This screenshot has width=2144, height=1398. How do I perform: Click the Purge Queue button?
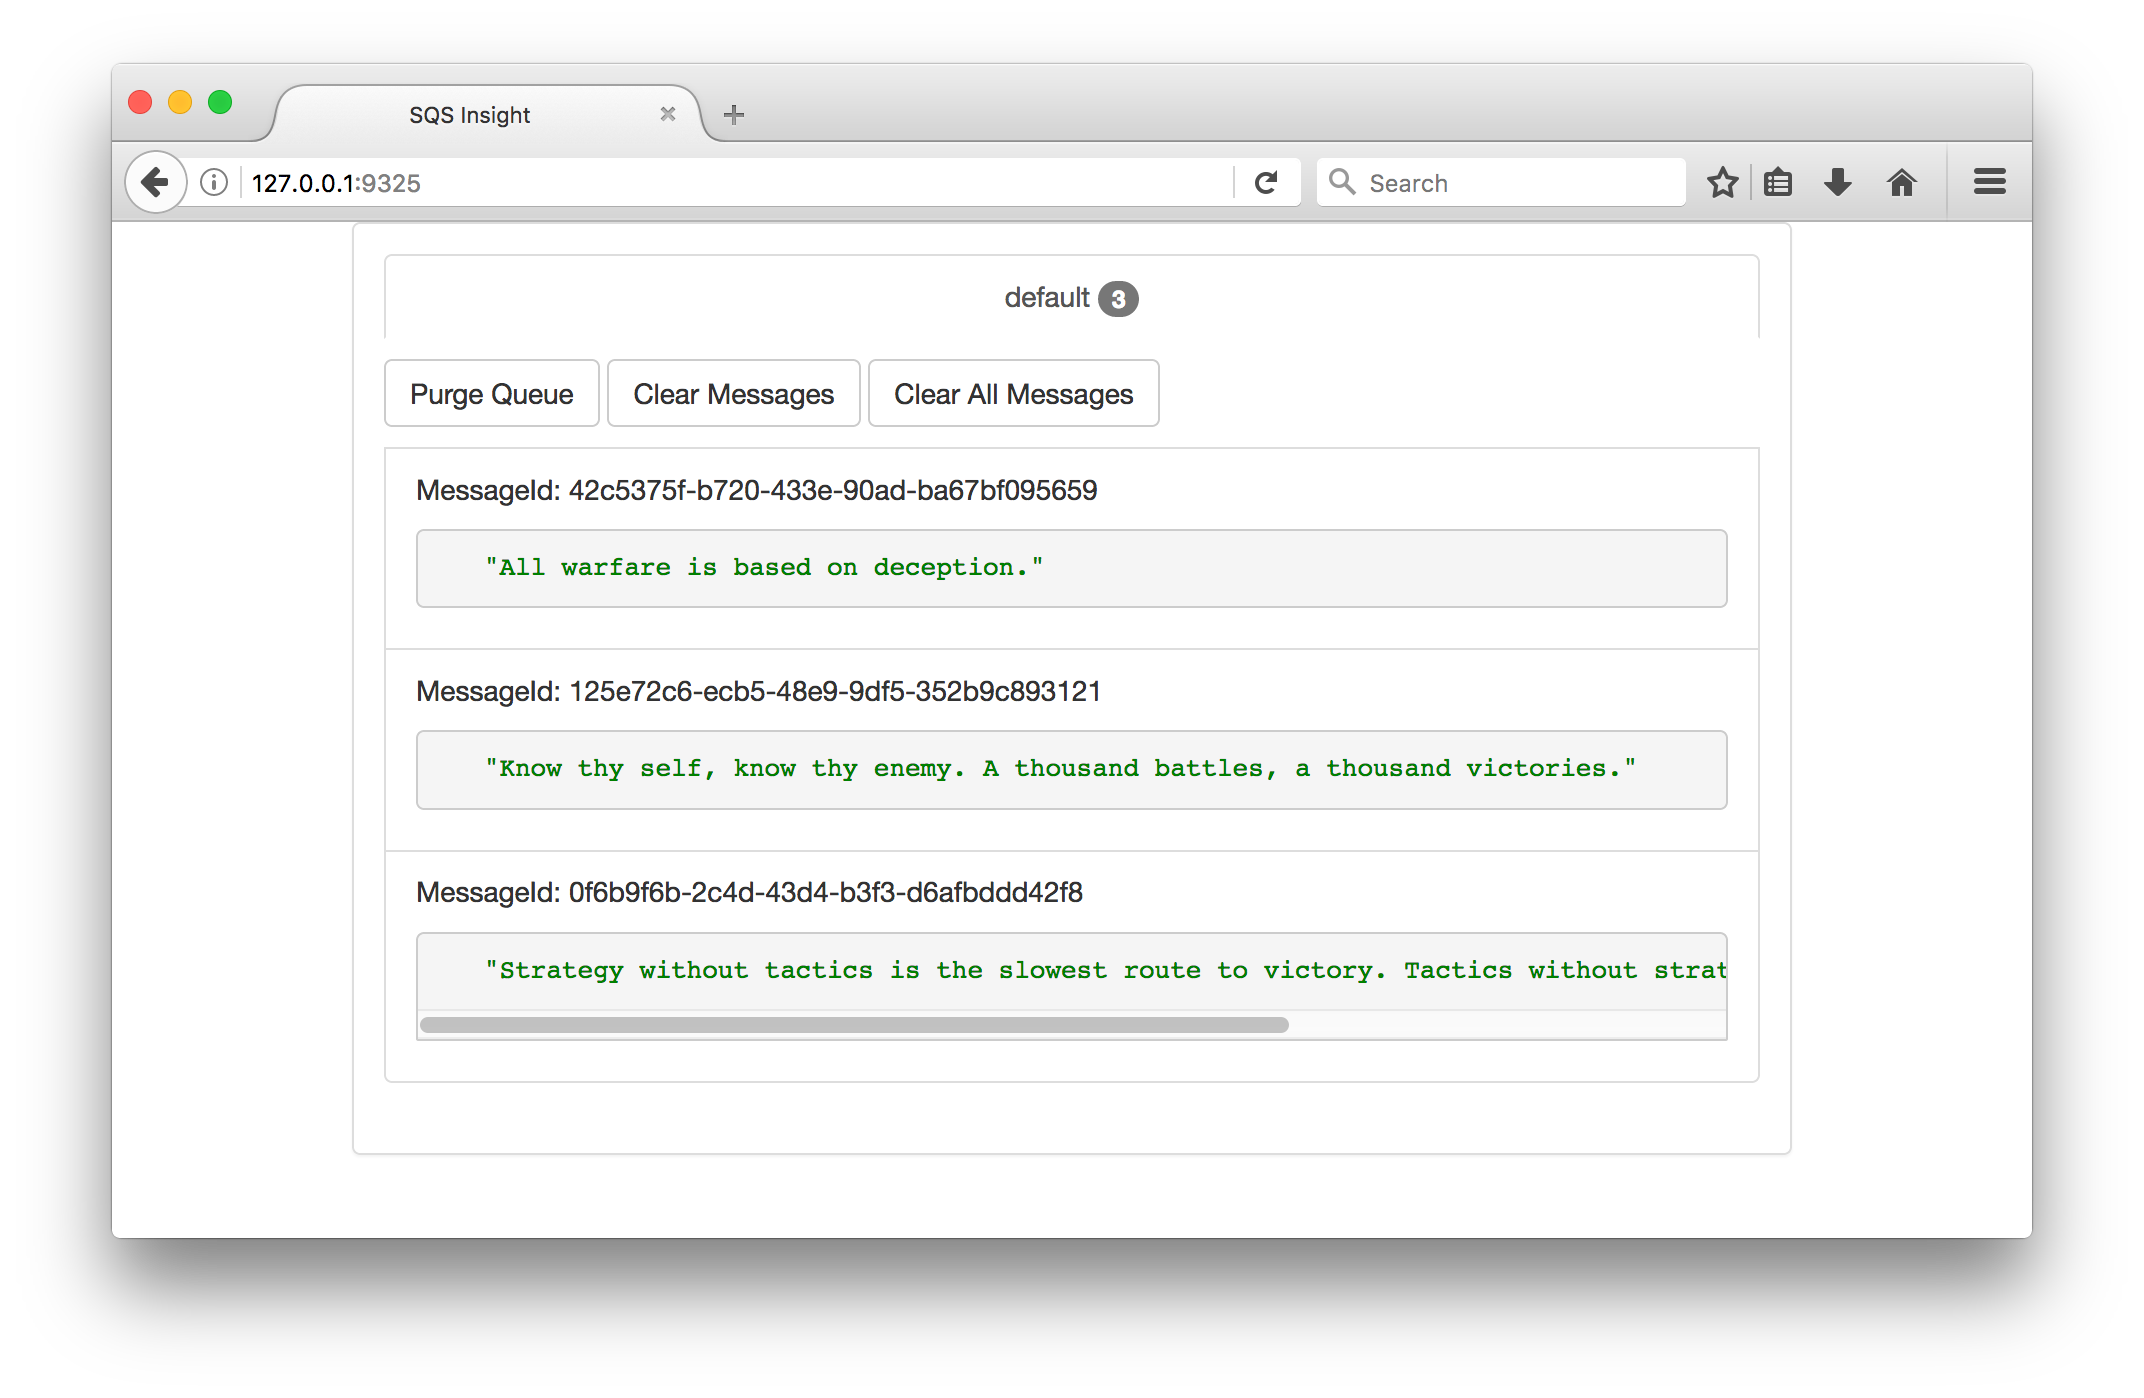coord(492,394)
